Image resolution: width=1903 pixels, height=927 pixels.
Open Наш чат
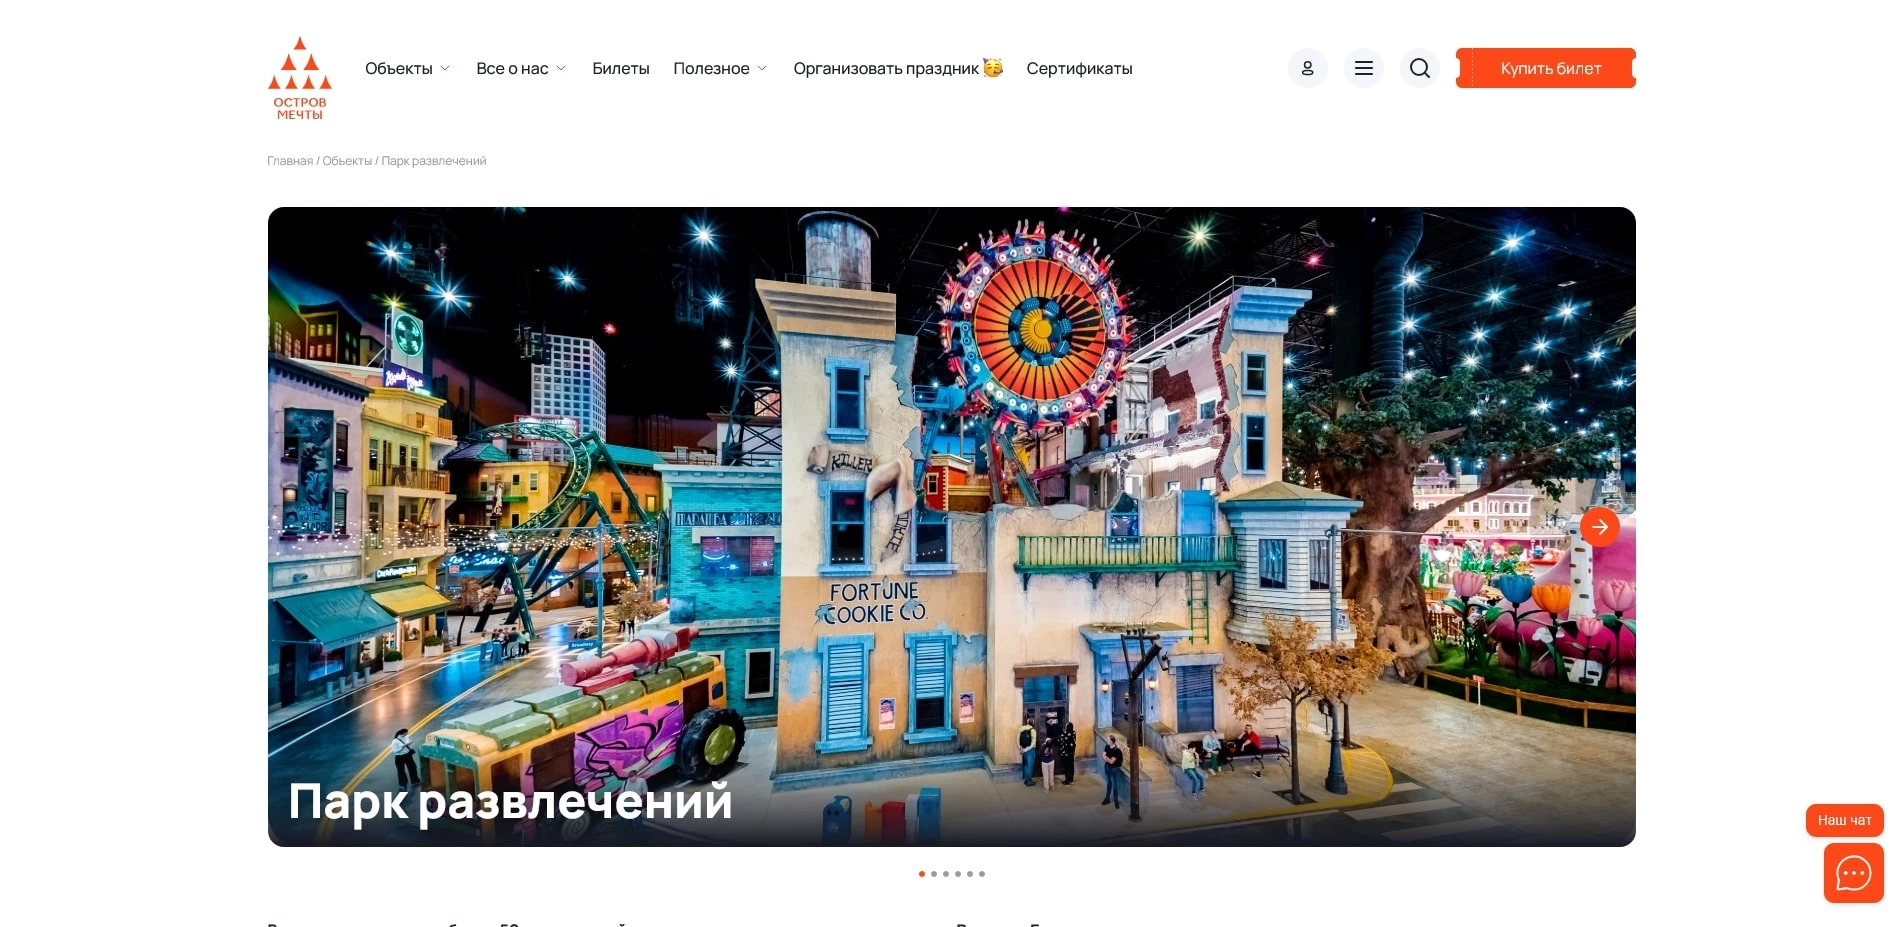click(x=1845, y=819)
